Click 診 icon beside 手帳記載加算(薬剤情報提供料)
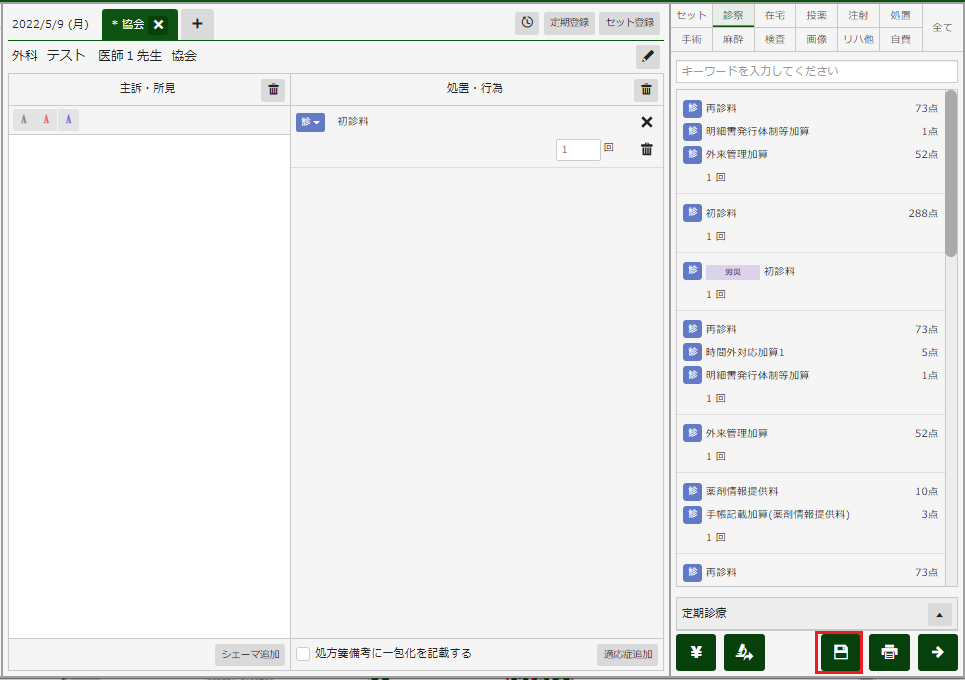This screenshot has height=680, width=965. tap(692, 514)
